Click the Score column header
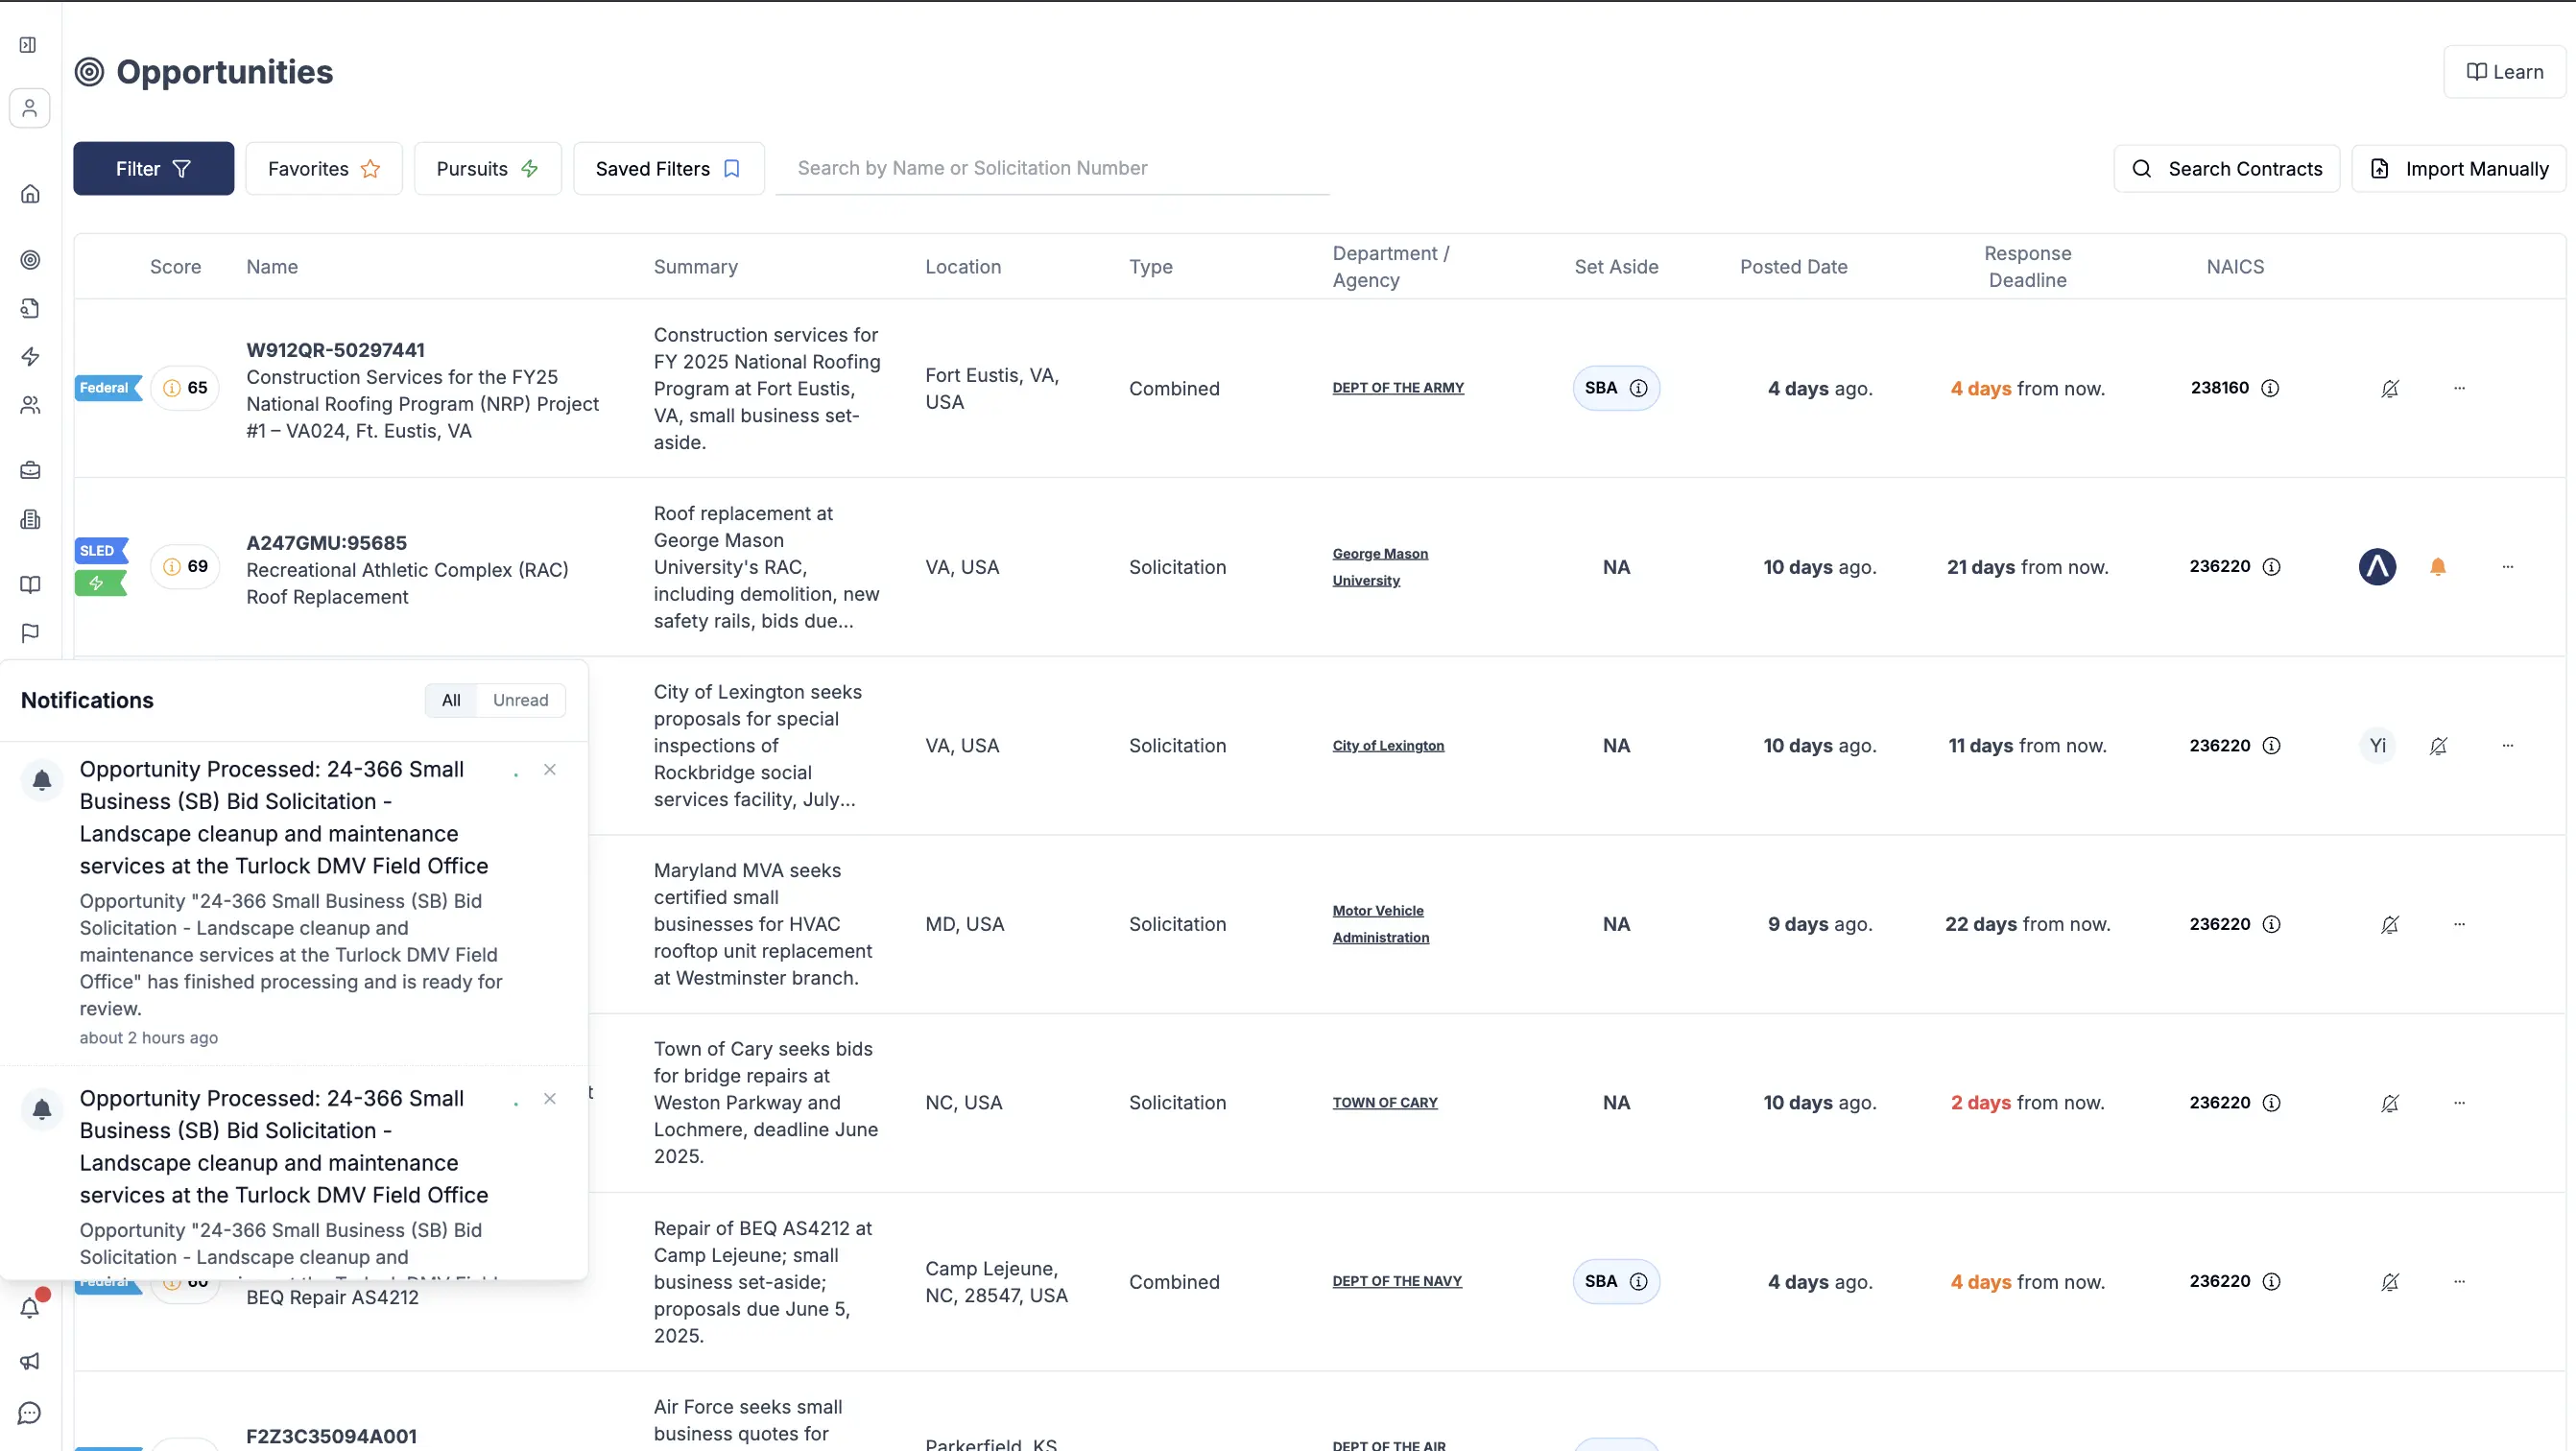 click(x=175, y=267)
